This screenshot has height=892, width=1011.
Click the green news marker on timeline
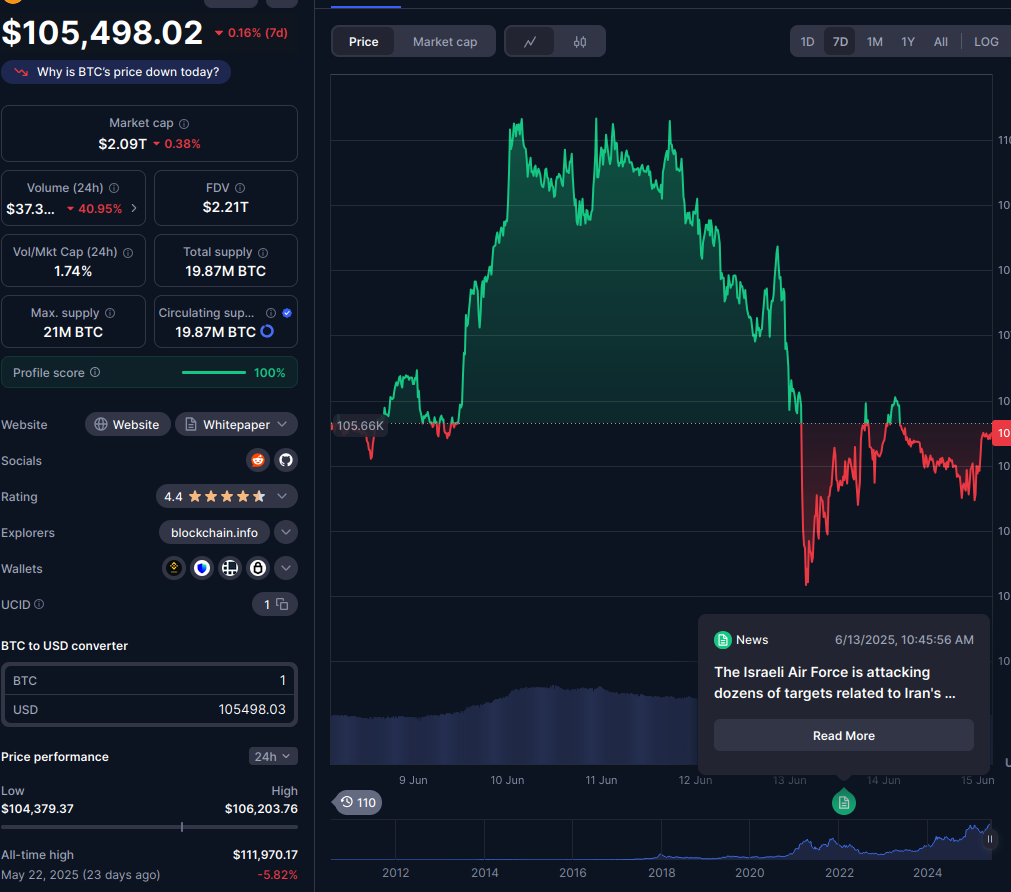pos(843,802)
